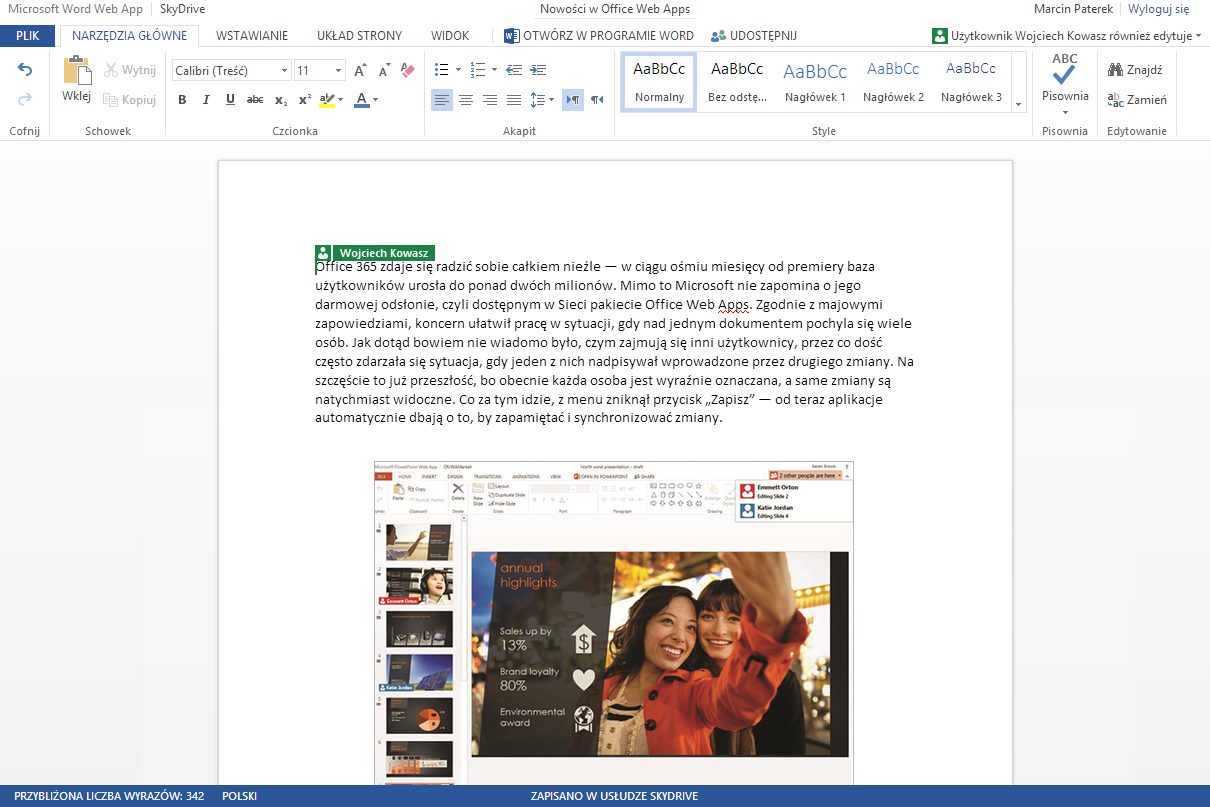The image size is (1210, 807).
Task: Click the line spacing icon
Action: (x=537, y=99)
